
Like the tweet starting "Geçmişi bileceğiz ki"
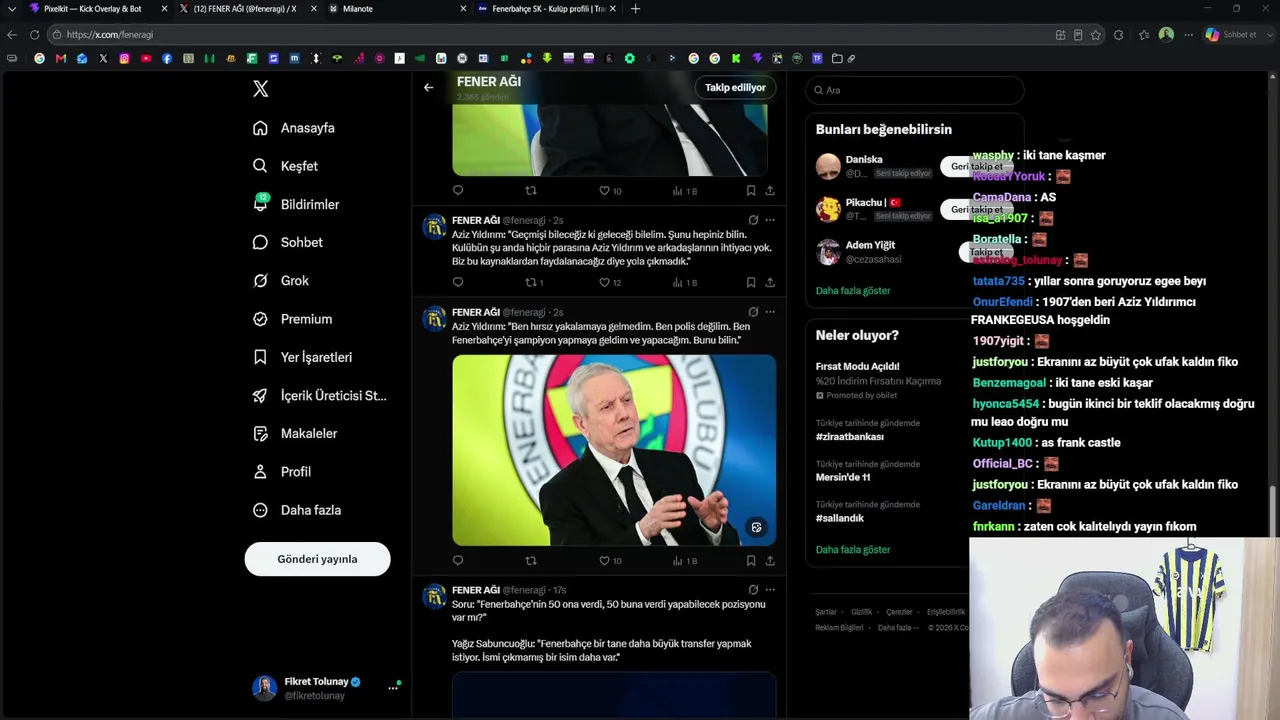coord(610,283)
